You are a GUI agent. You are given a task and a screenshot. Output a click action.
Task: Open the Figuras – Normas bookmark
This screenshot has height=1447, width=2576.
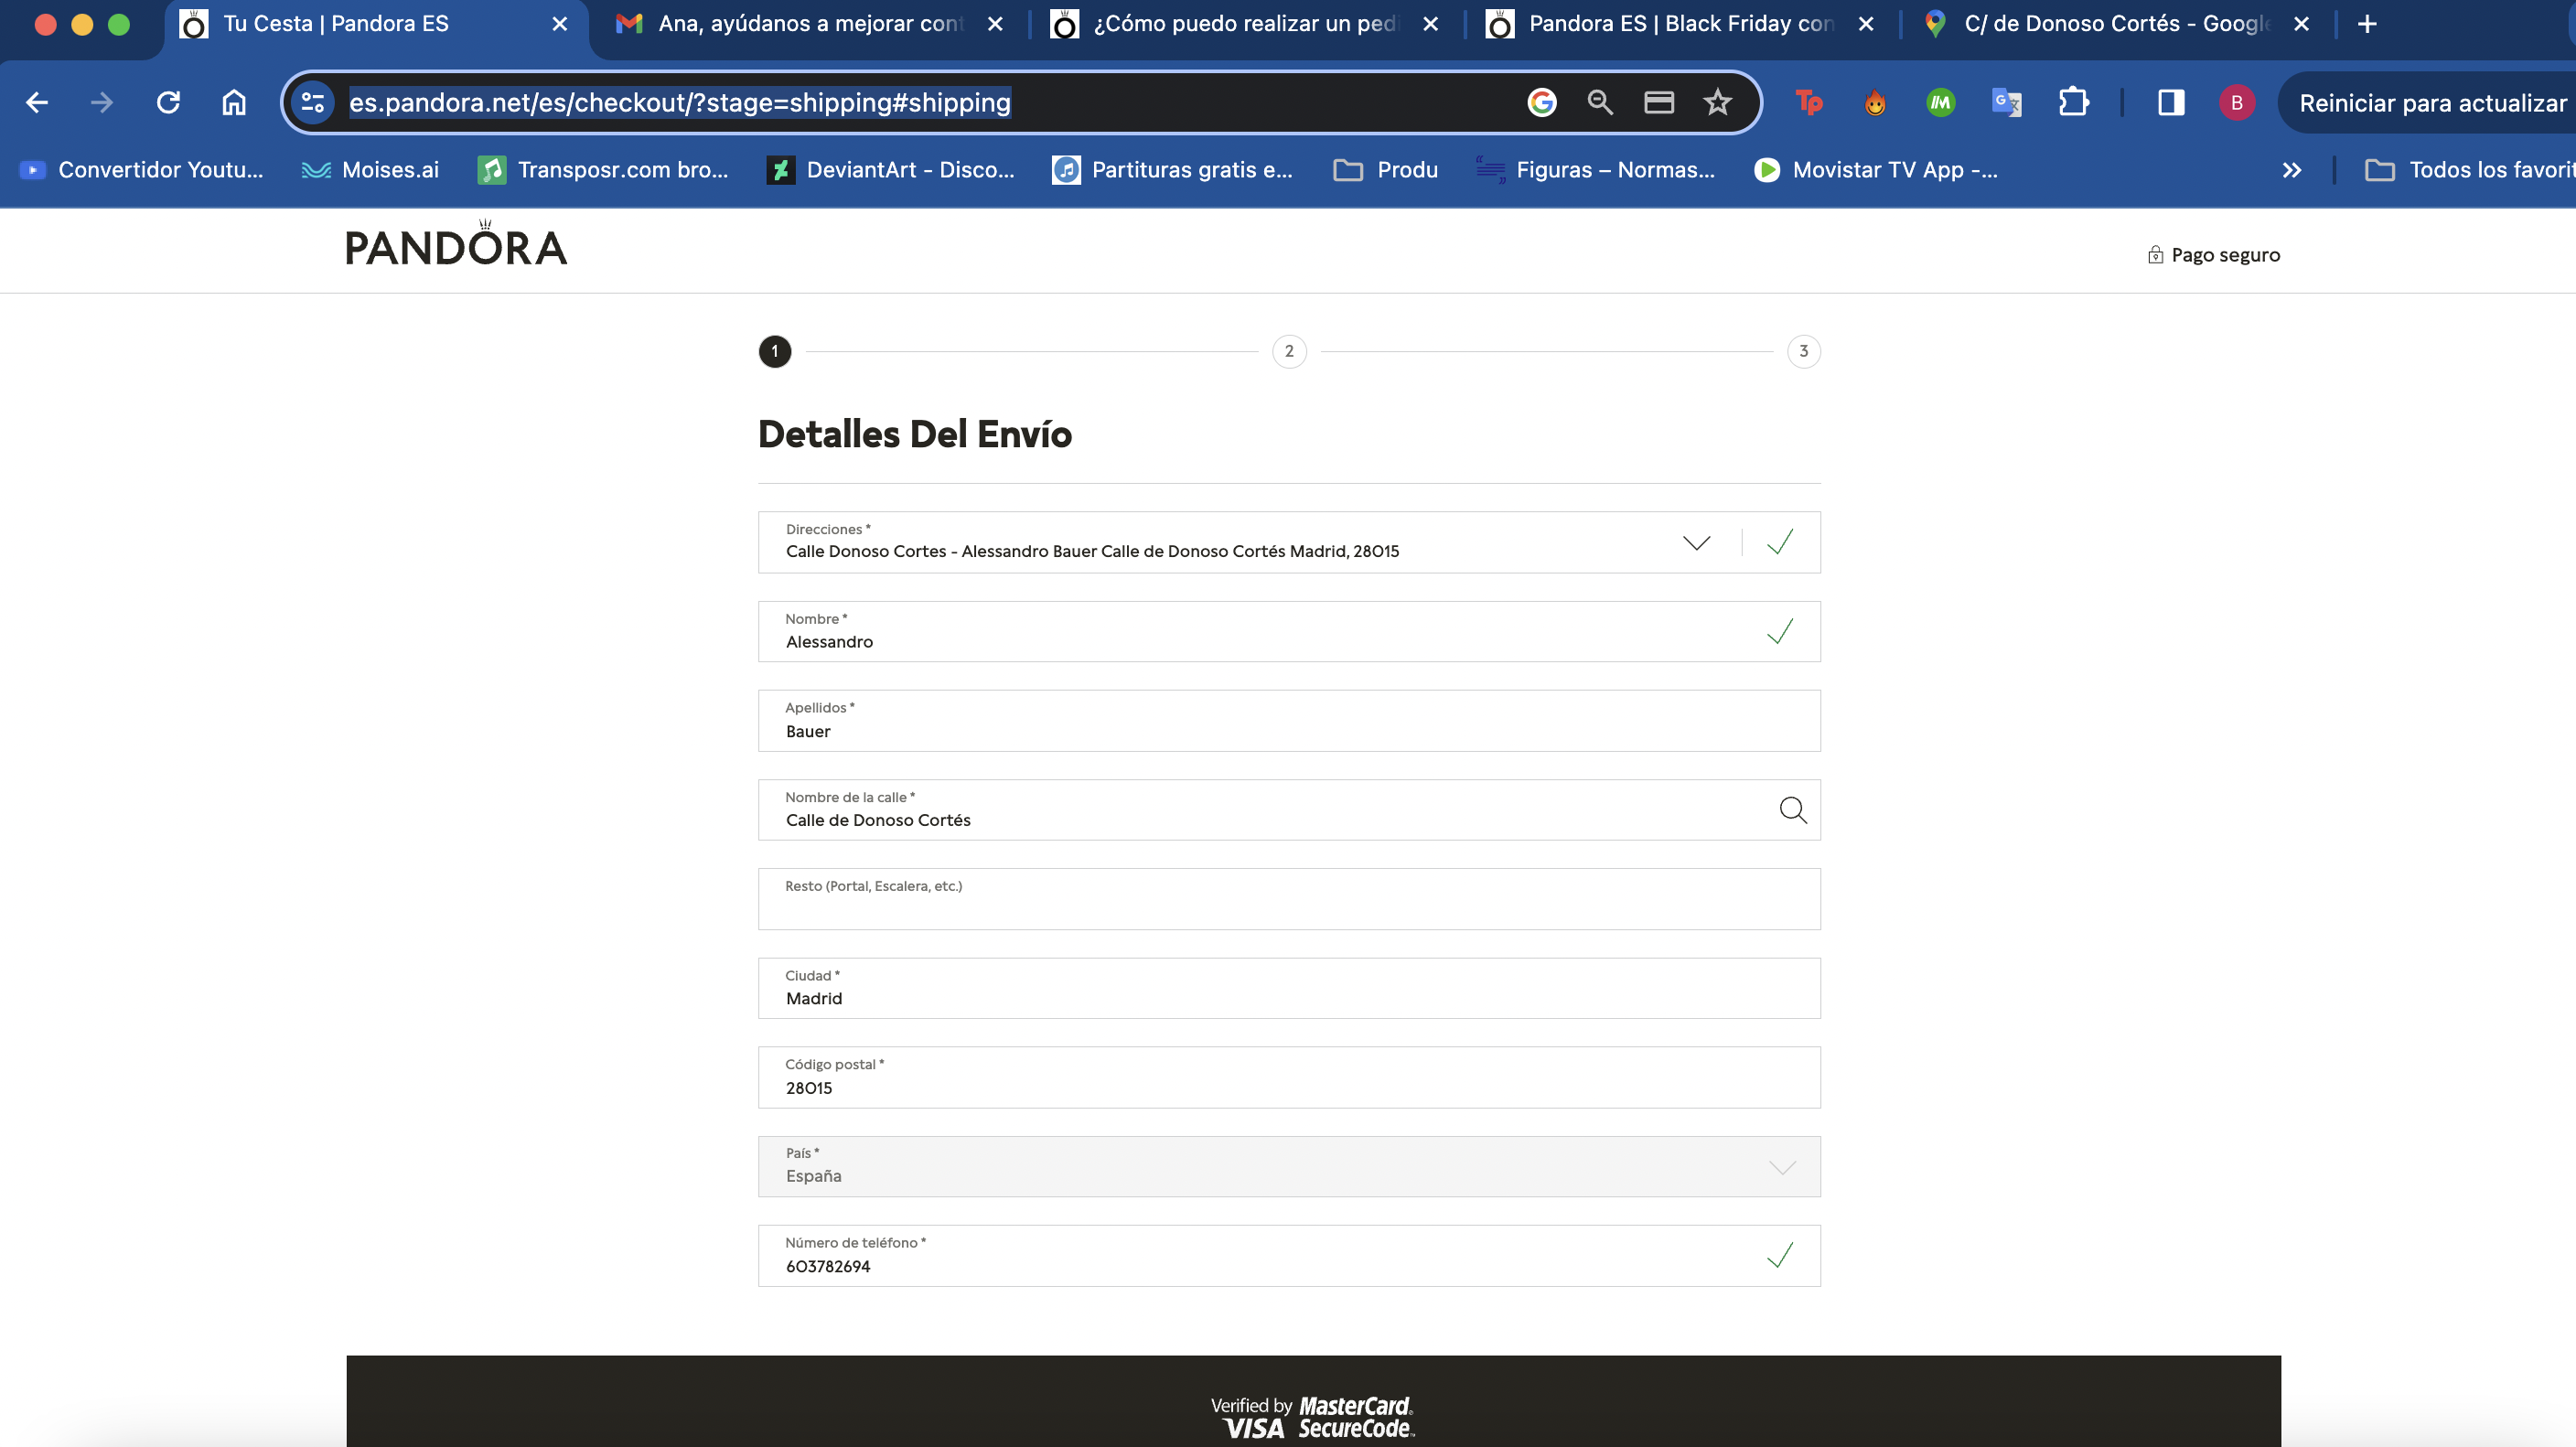pos(1596,170)
